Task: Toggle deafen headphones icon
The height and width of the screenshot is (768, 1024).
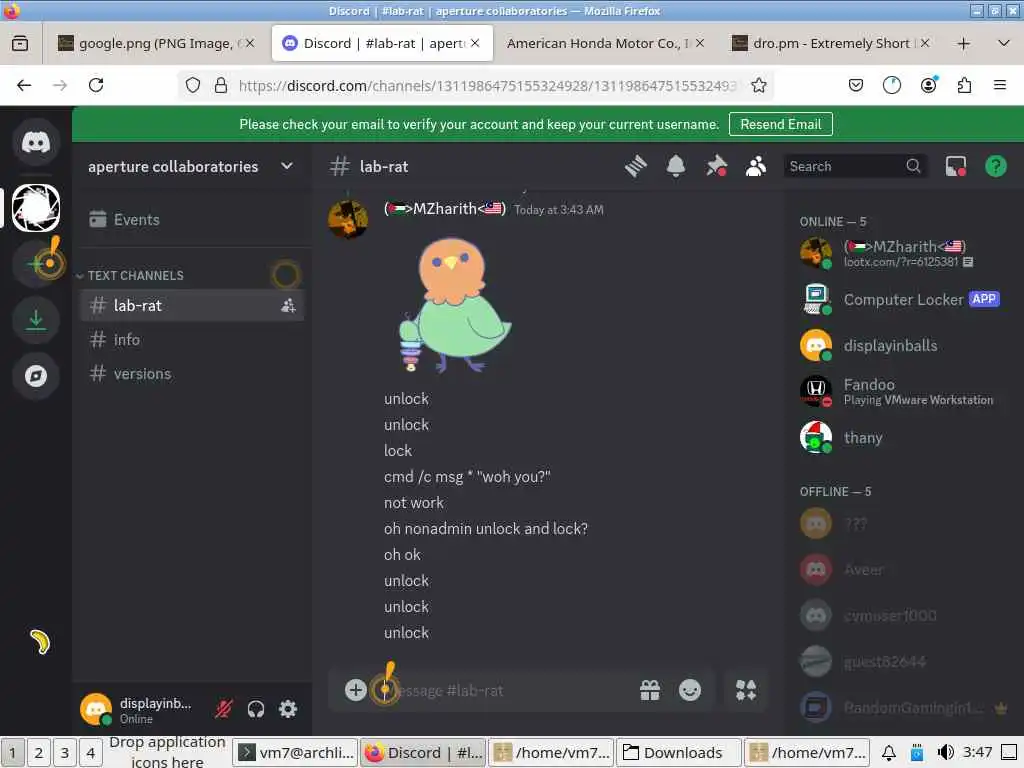Action: tap(256, 709)
